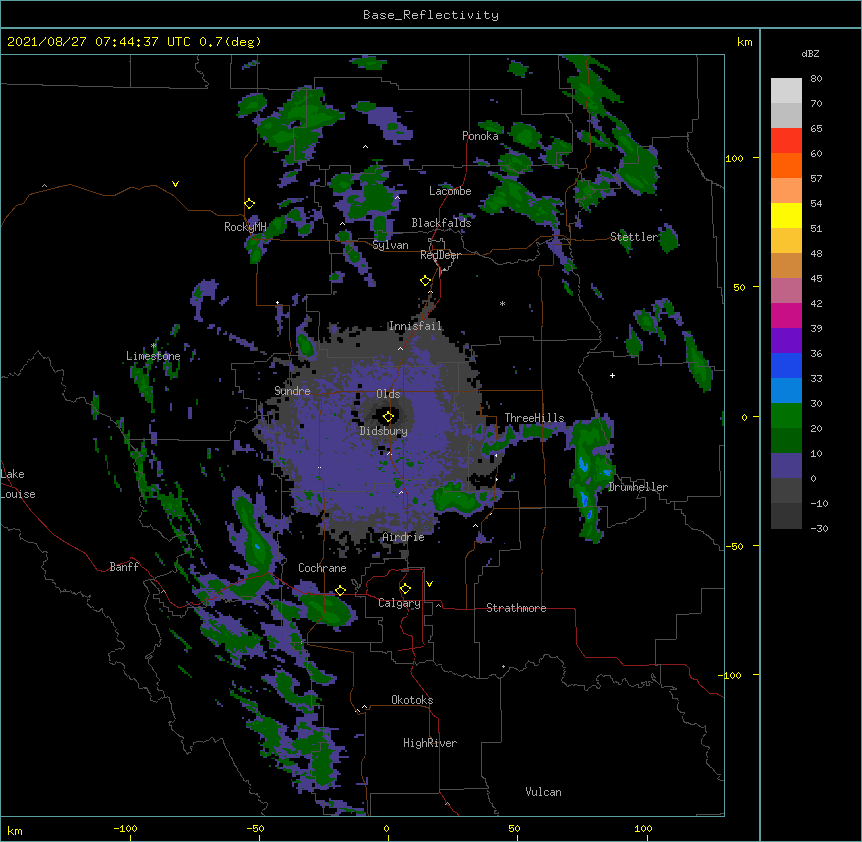Click the Sundre label
The width and height of the screenshot is (862, 842).
click(x=292, y=391)
